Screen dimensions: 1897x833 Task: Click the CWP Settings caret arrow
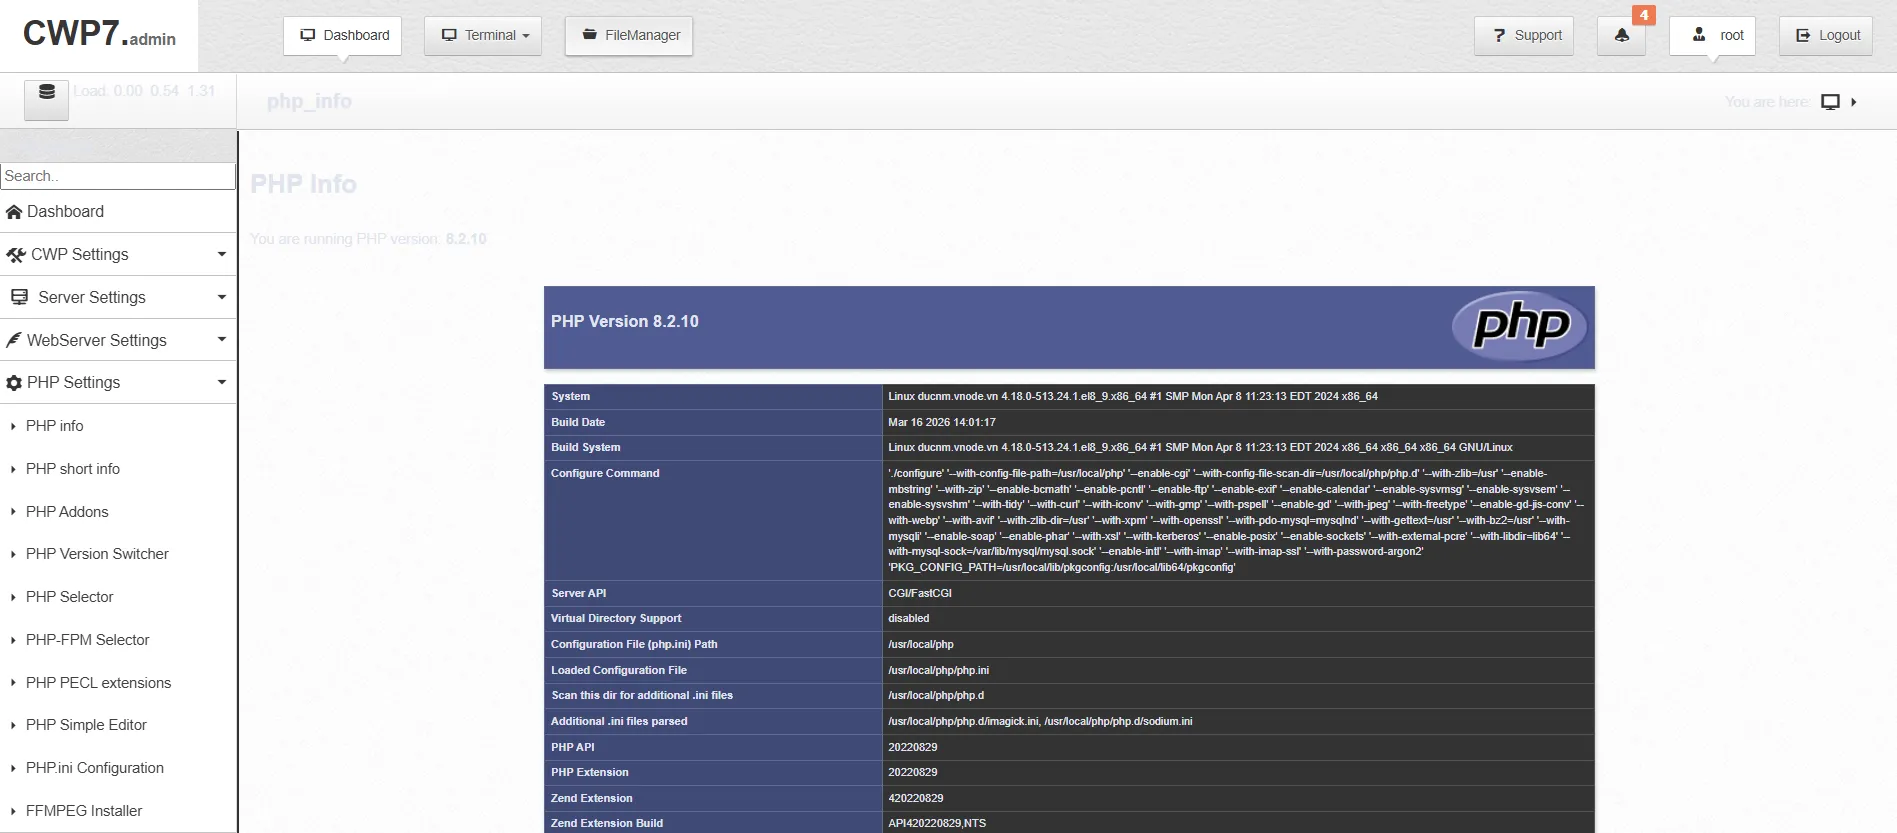(x=222, y=254)
